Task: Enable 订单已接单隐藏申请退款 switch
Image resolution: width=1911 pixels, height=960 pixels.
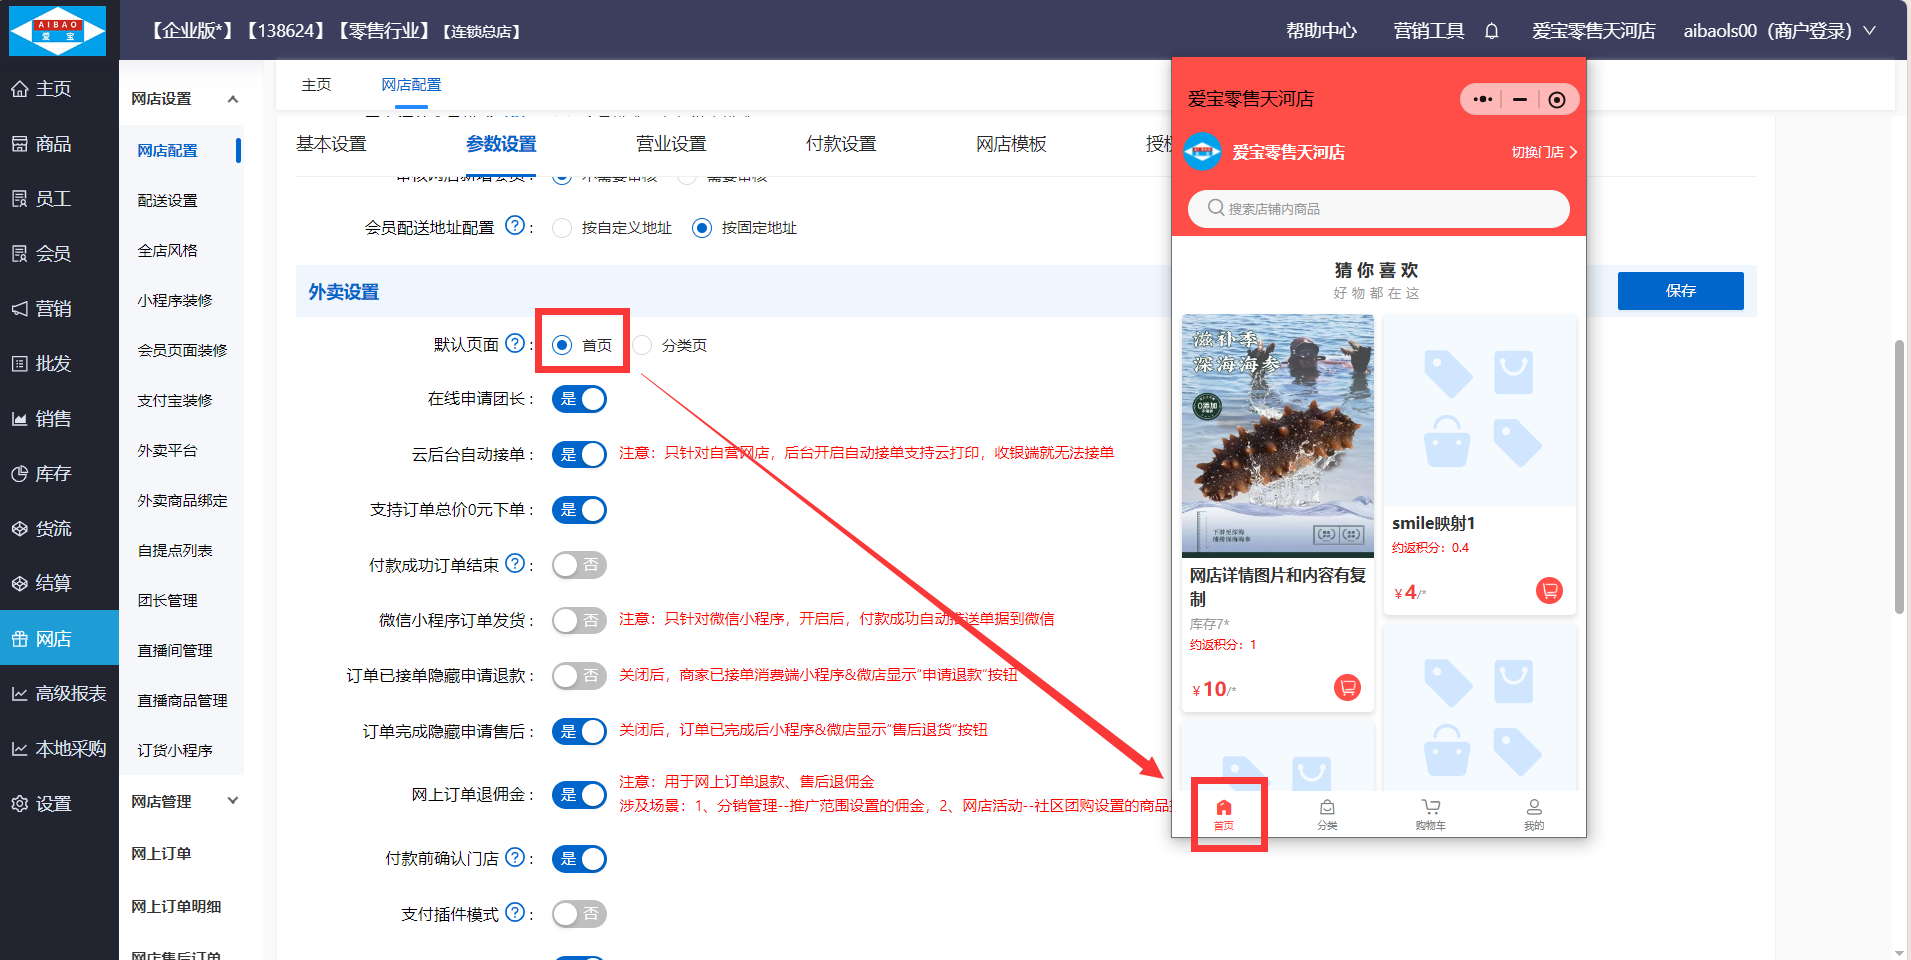Action: pos(579,676)
